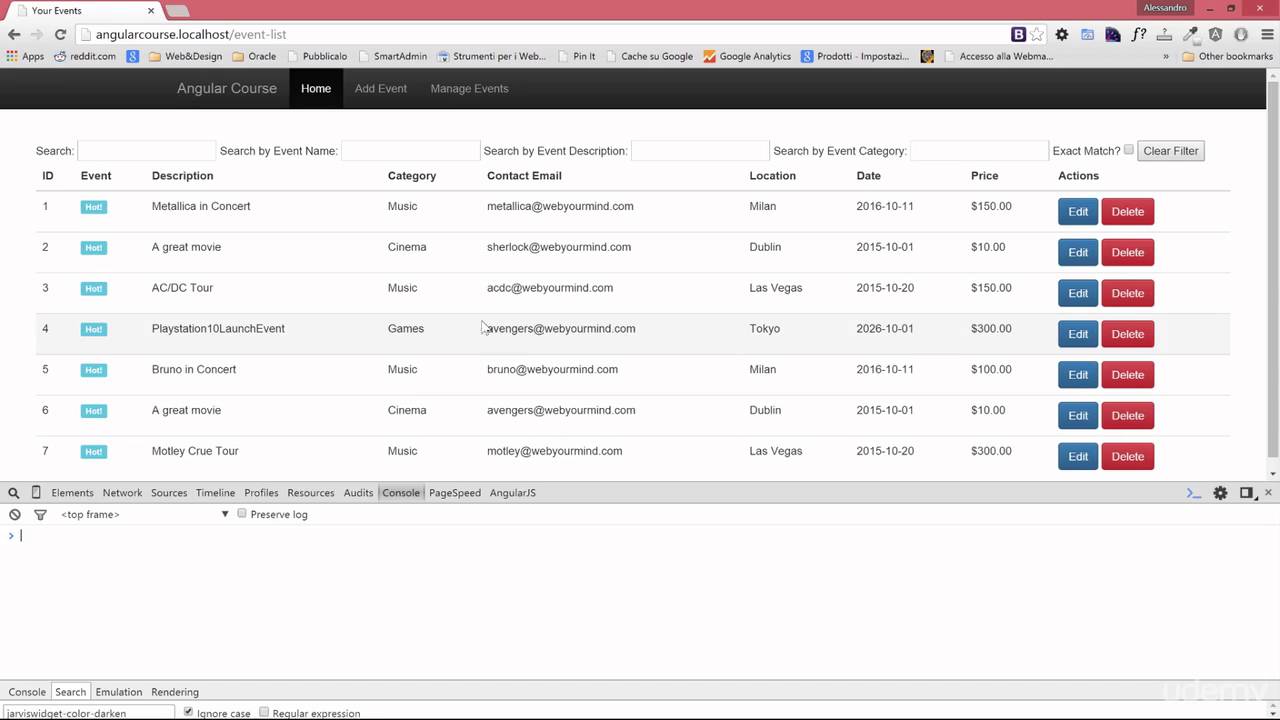The image size is (1280, 720).
Task: Click the Bootstrap B icon in address bar
Action: [1019, 34]
